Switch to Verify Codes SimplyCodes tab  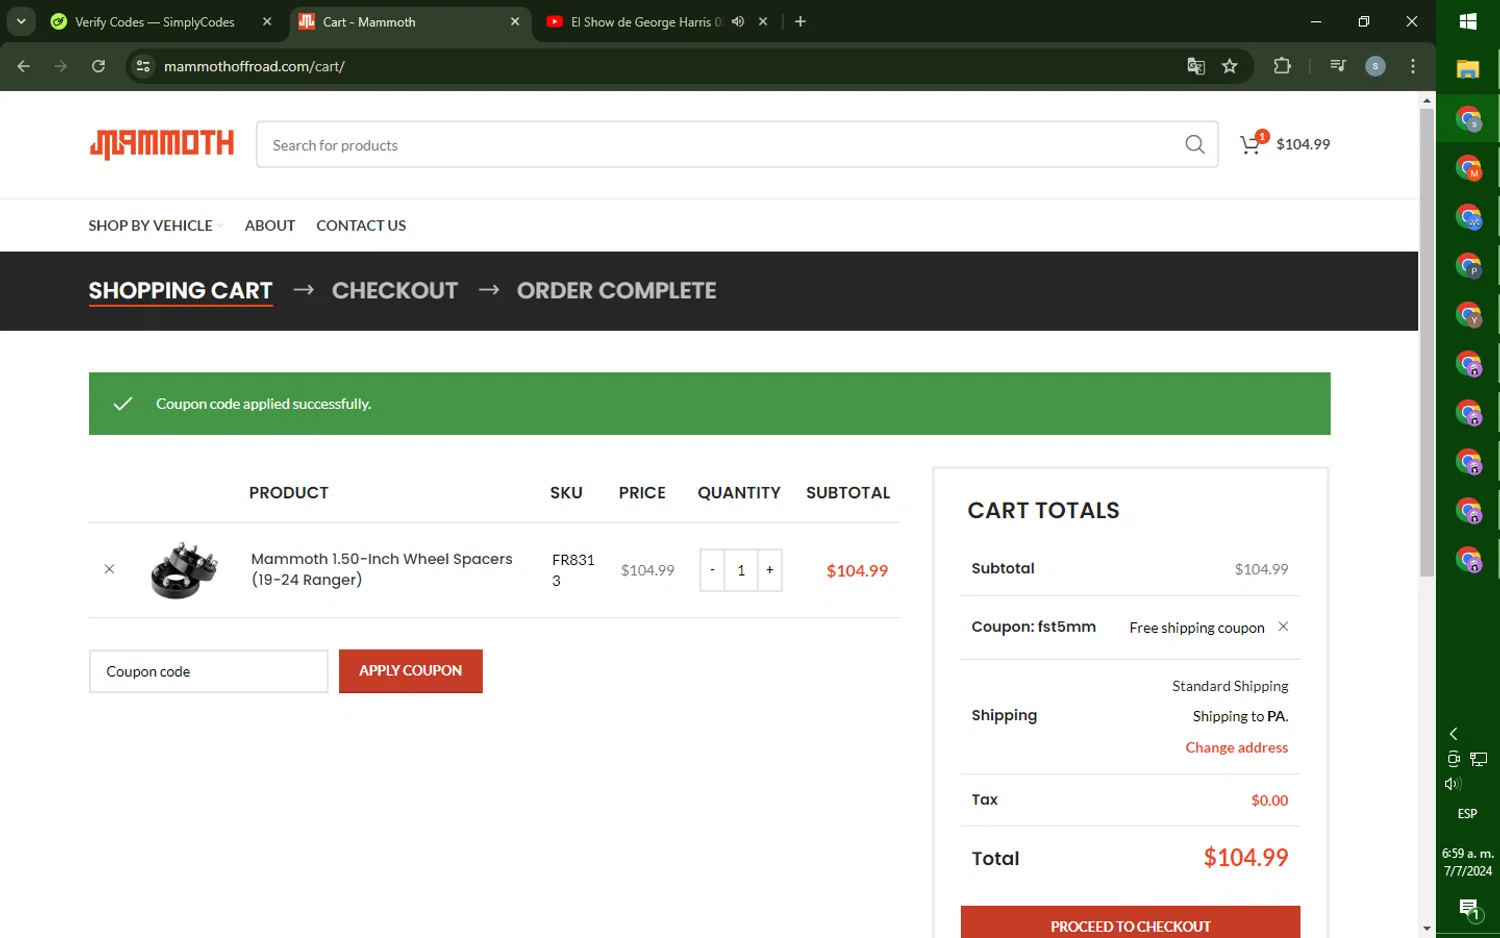point(155,22)
